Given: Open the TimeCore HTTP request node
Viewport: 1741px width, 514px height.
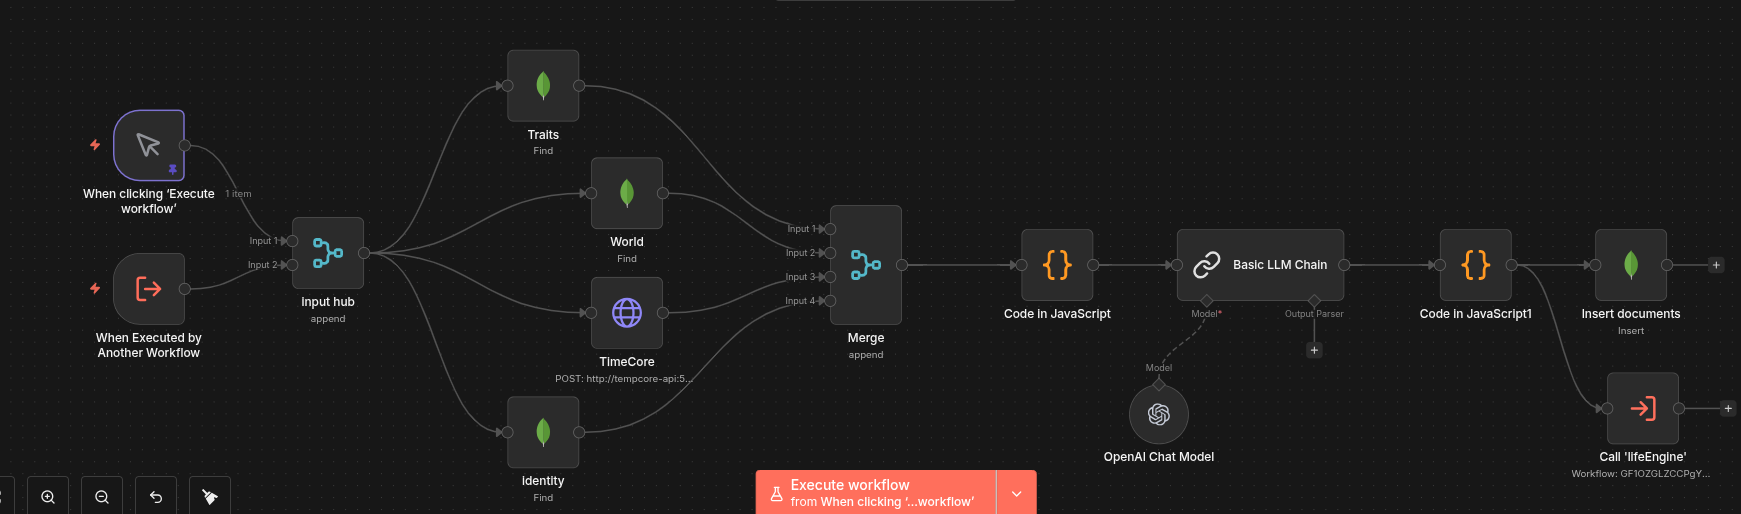Looking at the screenshot, I should 627,313.
